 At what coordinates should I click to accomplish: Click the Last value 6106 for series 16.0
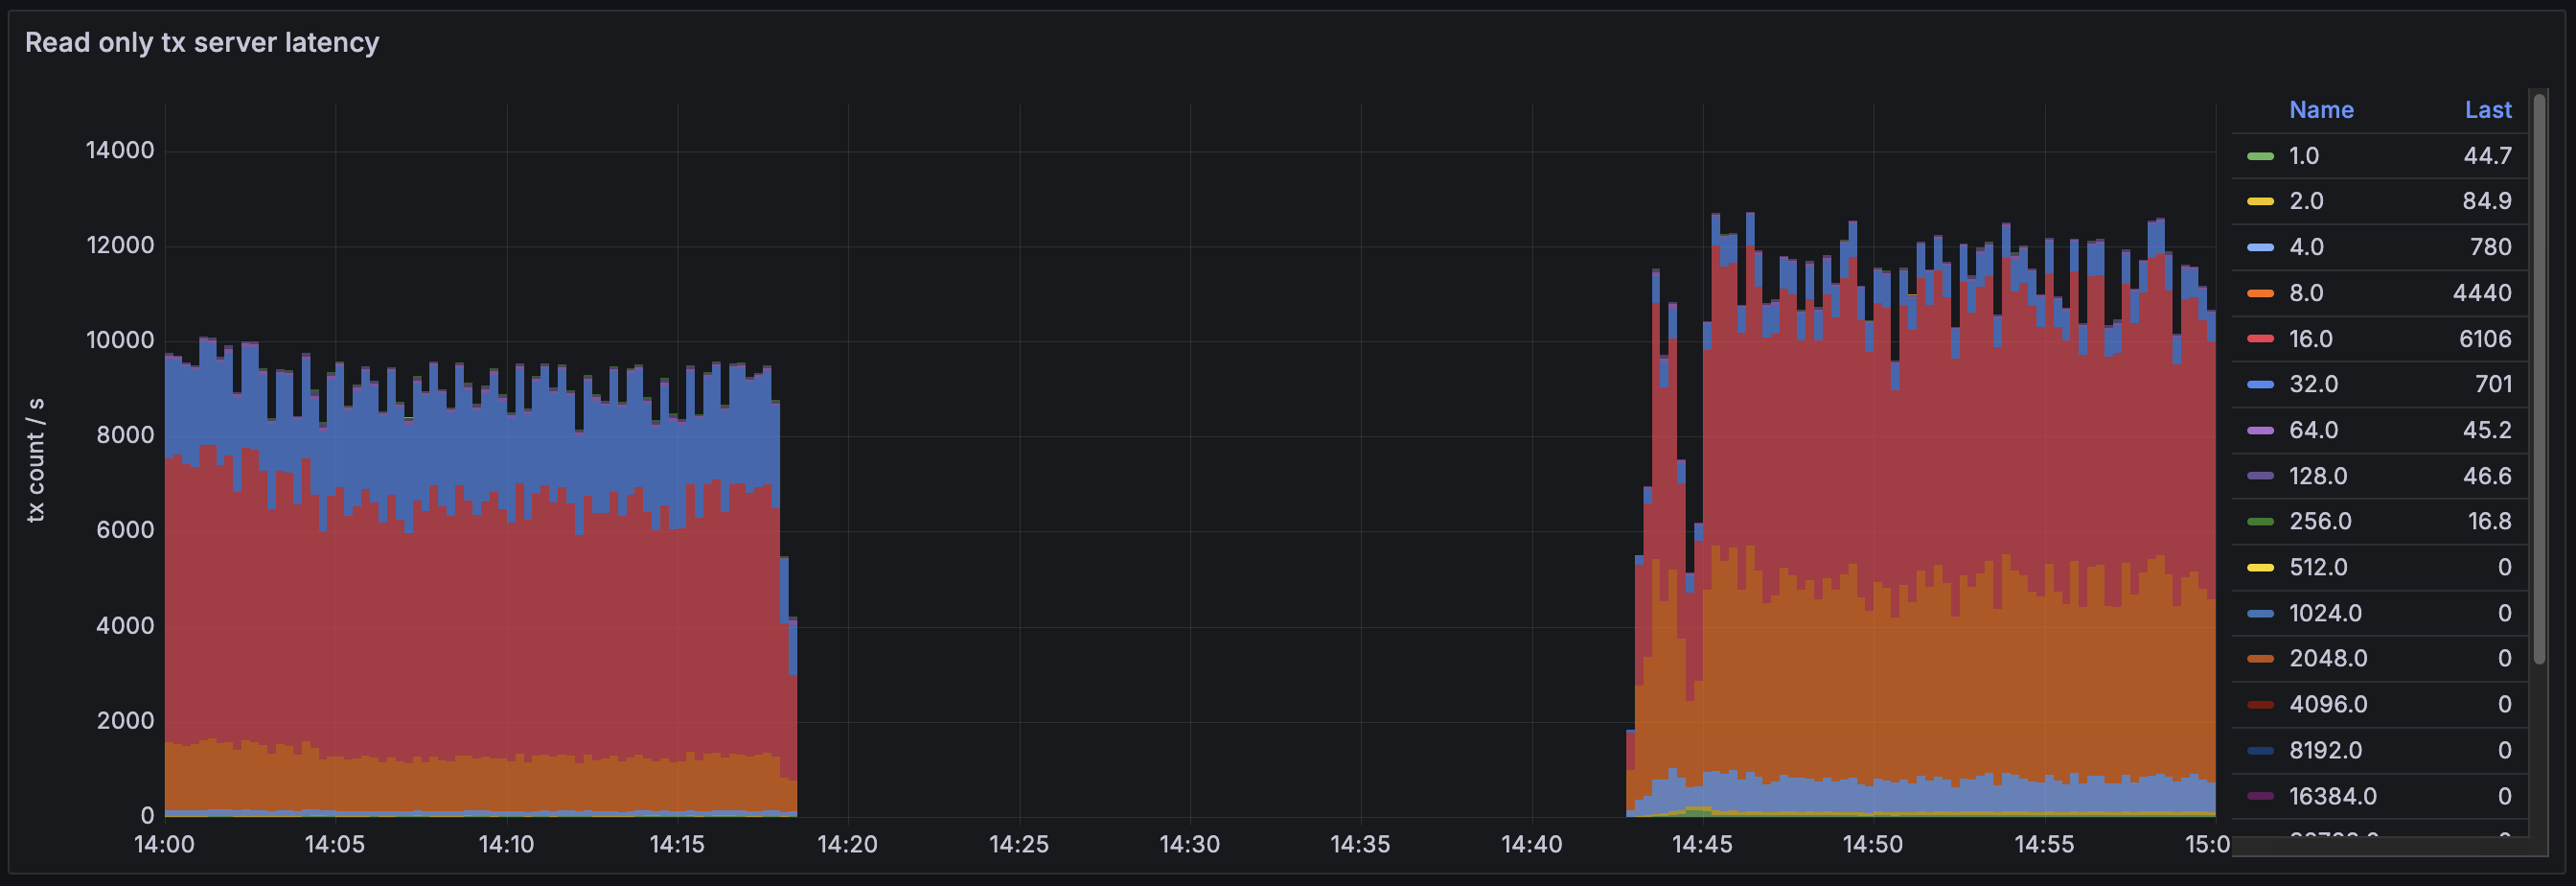coord(2485,339)
